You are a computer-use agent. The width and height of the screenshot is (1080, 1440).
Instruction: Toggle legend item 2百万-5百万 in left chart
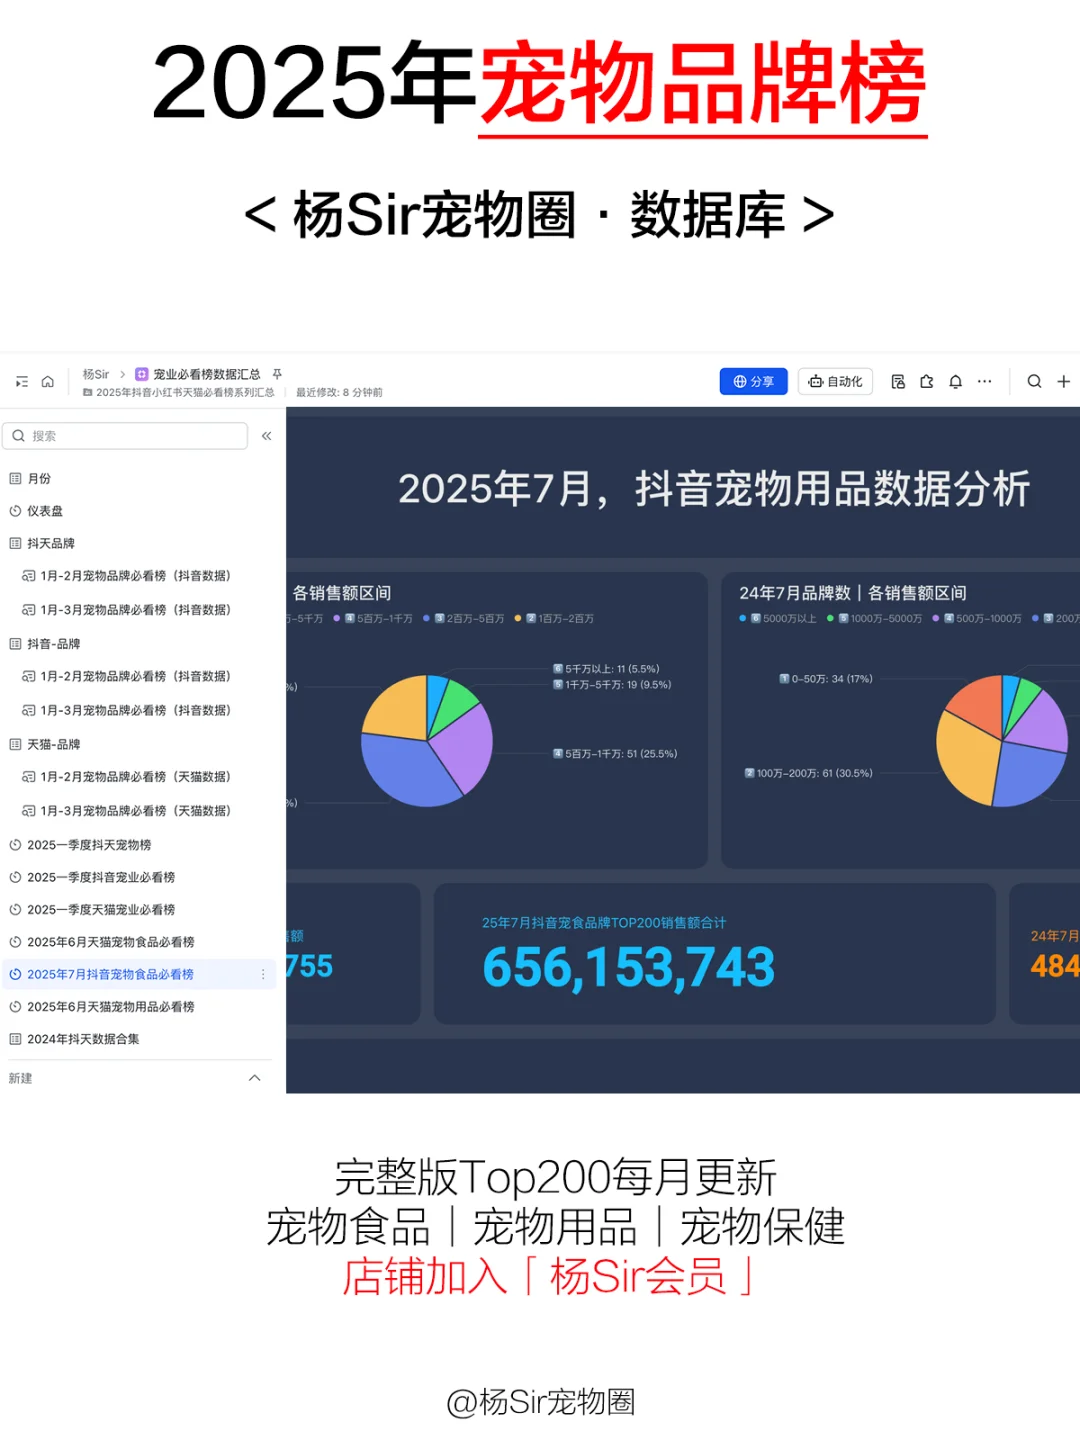tap(464, 619)
